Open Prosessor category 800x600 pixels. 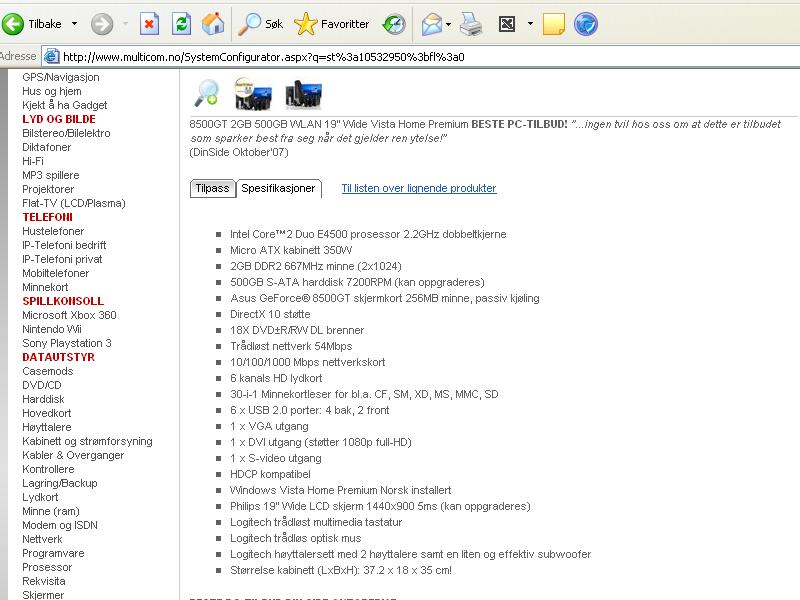tap(47, 567)
